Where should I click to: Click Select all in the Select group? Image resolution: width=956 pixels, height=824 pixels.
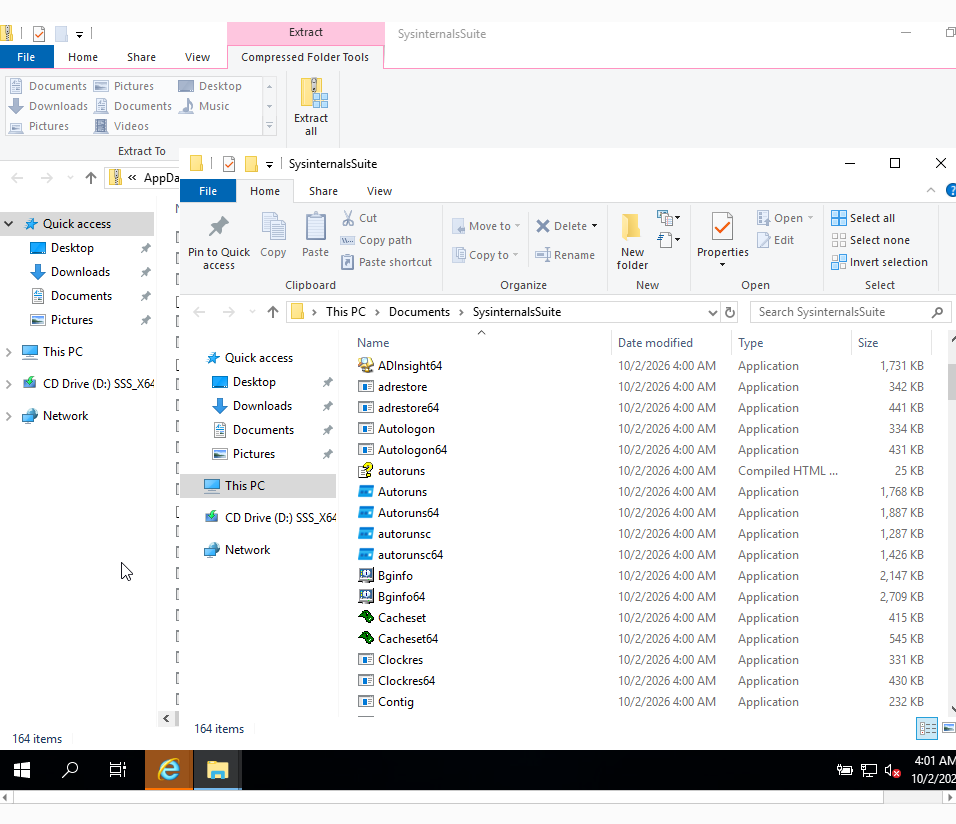click(x=863, y=218)
